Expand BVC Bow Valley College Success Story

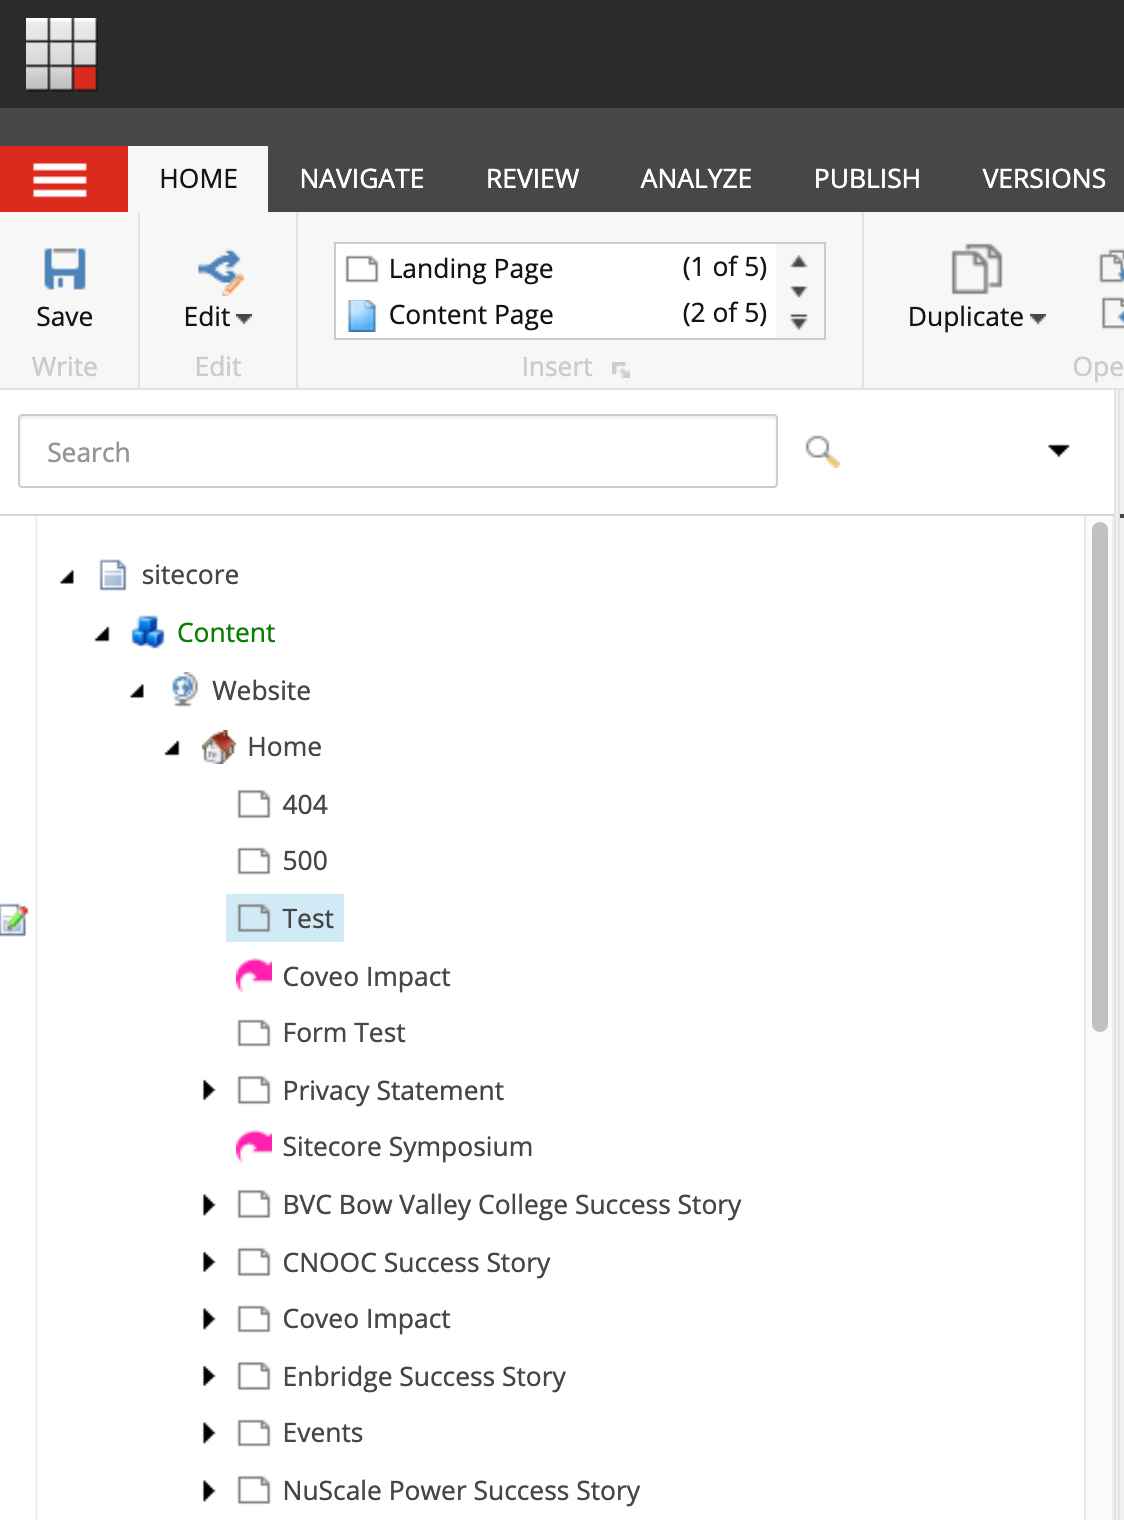(x=208, y=1205)
